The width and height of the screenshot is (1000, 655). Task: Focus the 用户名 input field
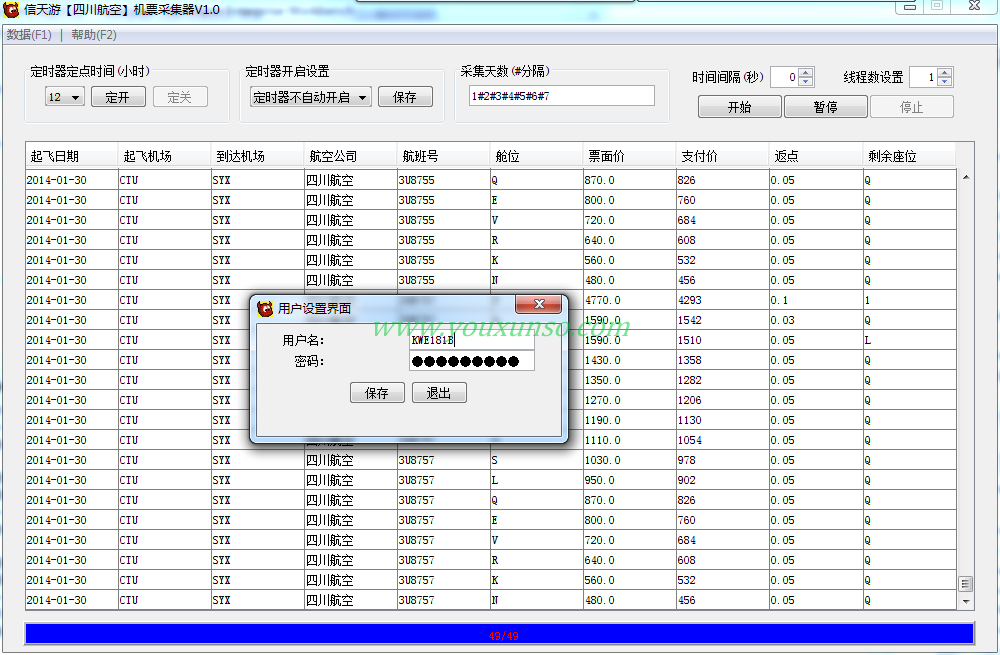click(471, 340)
